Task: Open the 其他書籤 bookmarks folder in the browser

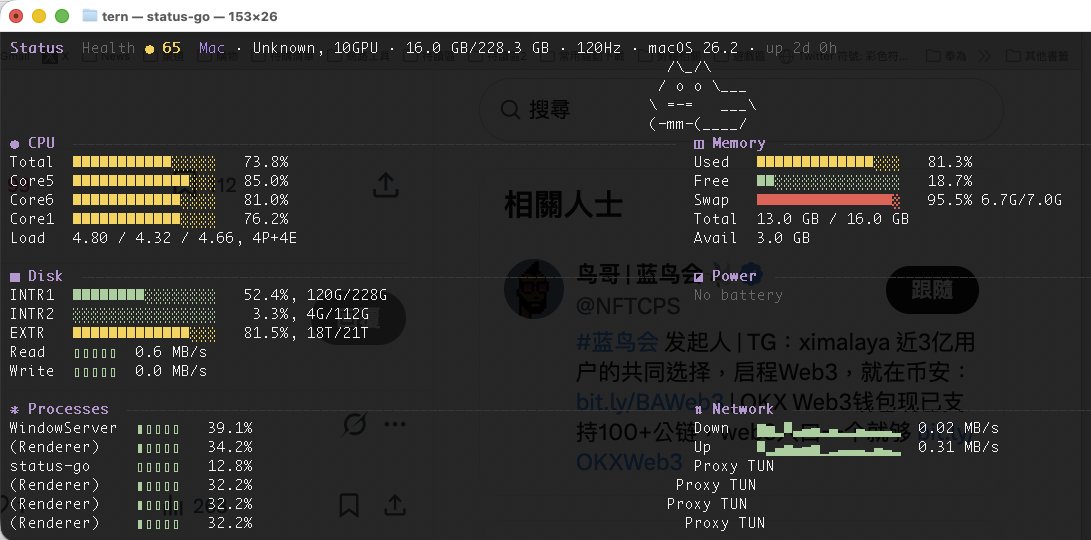Action: tap(1036, 56)
